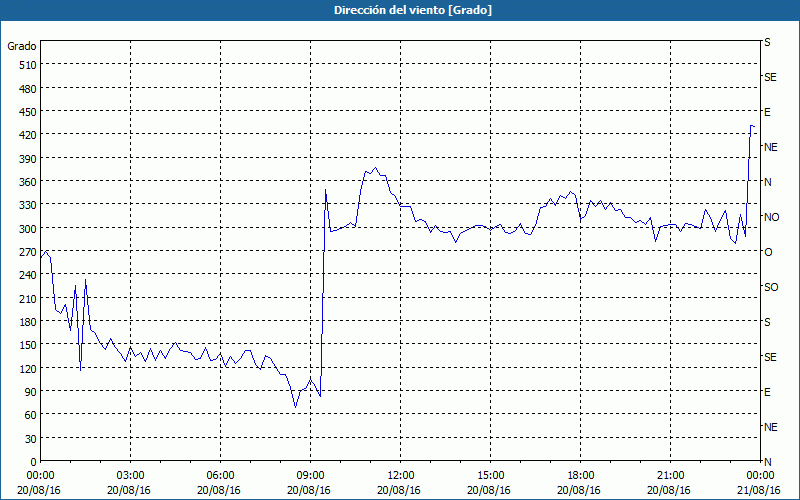Select the 180 degree axis label
Viewport: 800px width, 500px height.
pos(28,322)
